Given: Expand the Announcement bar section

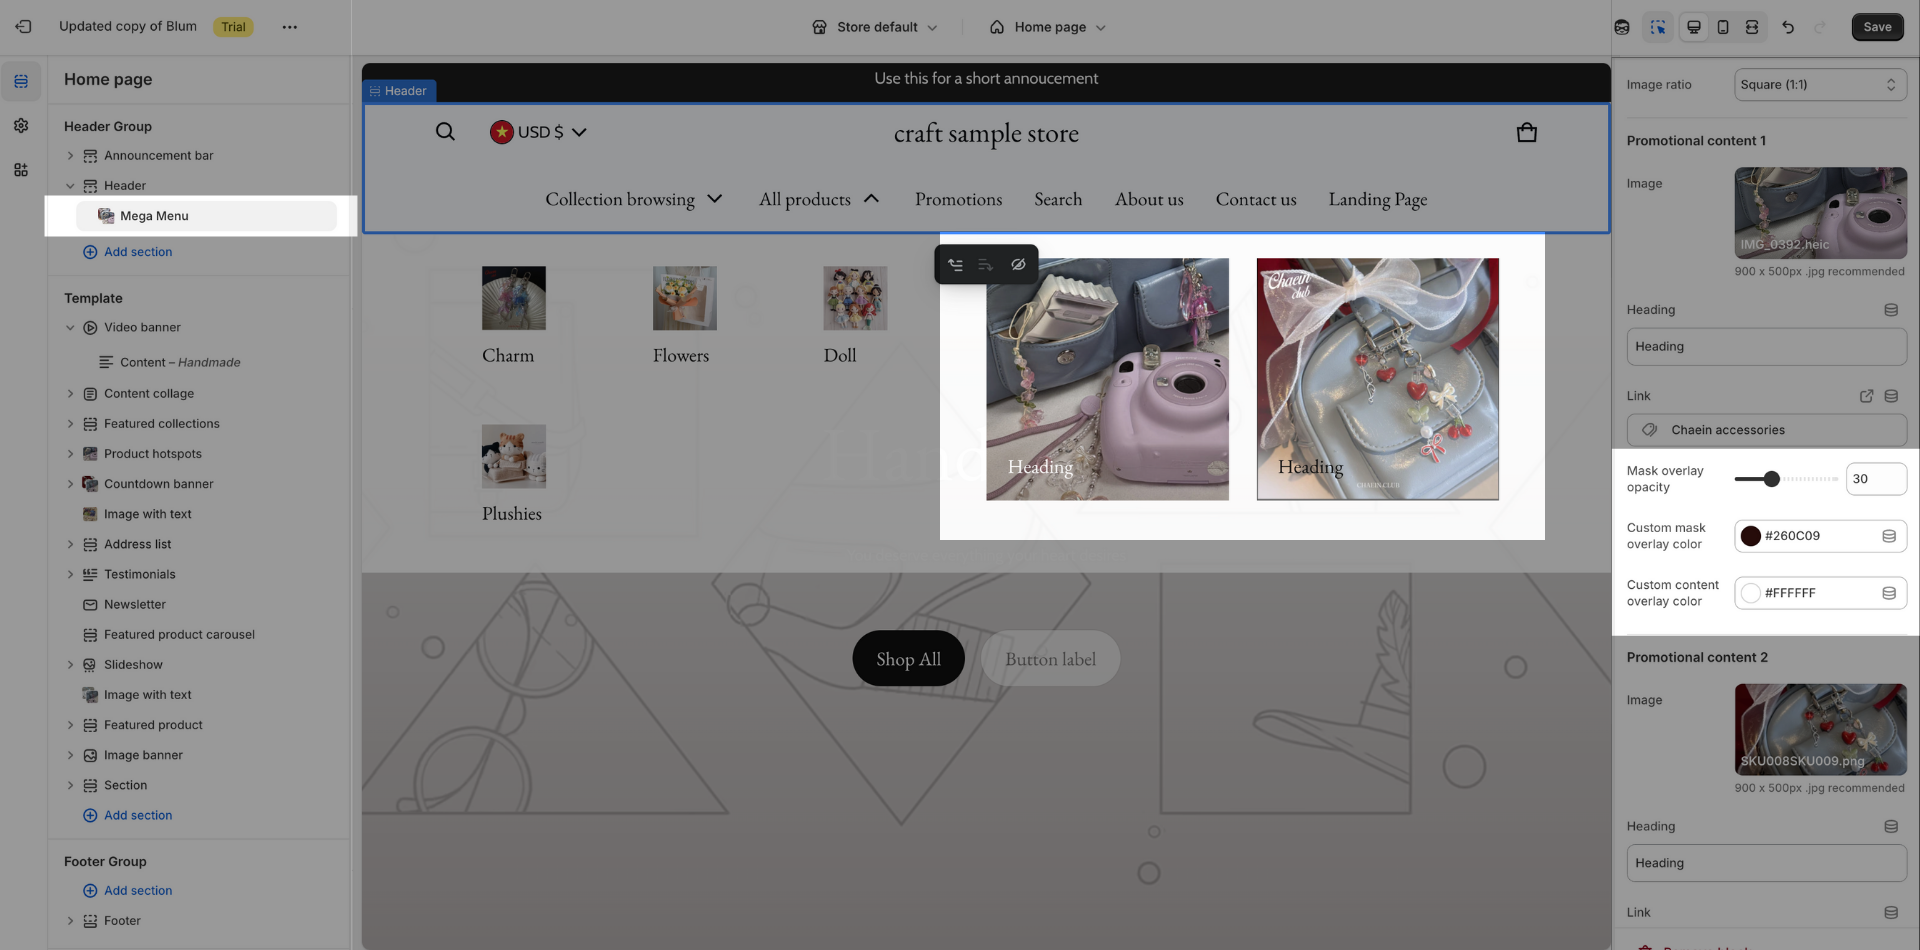Looking at the screenshot, I should click(x=71, y=156).
